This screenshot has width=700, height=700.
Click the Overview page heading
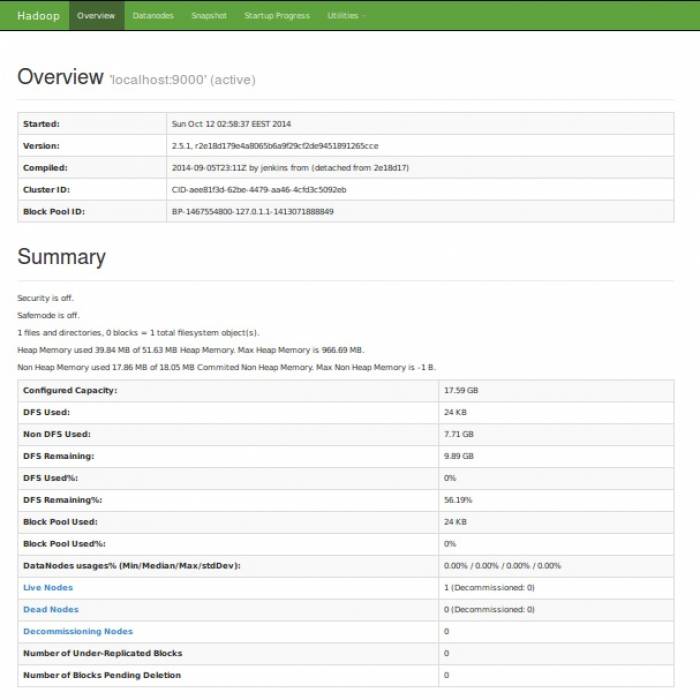(x=60, y=77)
